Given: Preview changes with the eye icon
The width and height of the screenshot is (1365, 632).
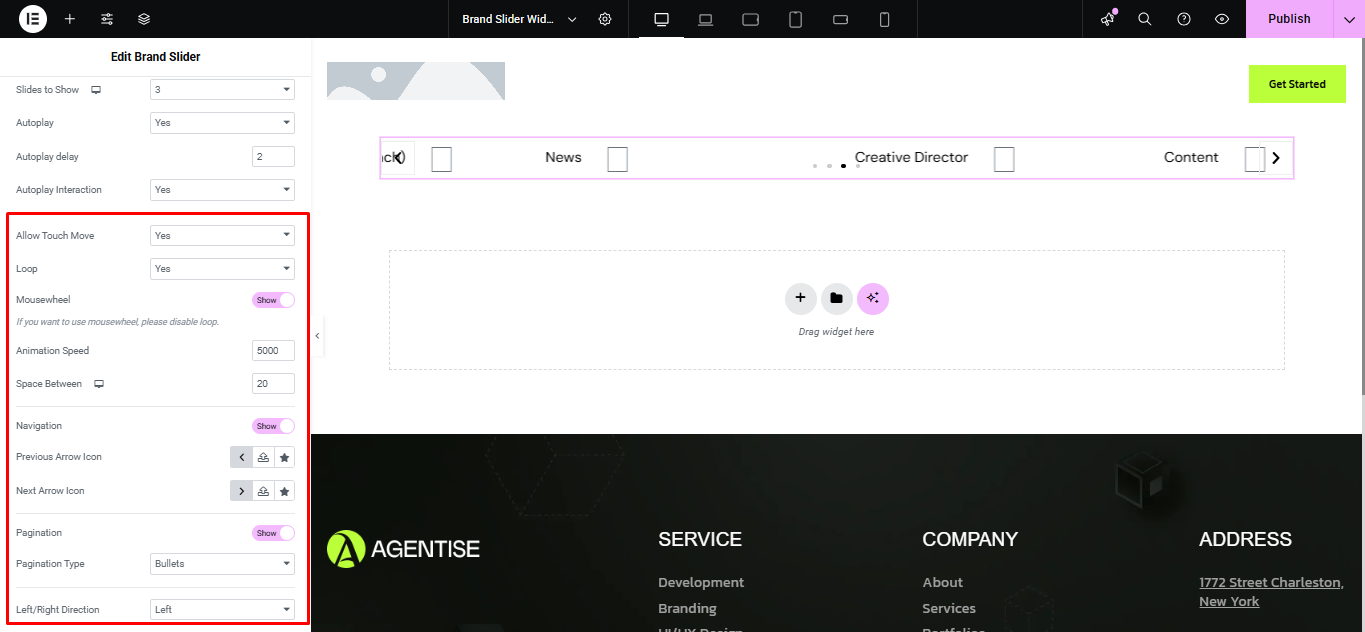Looking at the screenshot, I should (1222, 19).
